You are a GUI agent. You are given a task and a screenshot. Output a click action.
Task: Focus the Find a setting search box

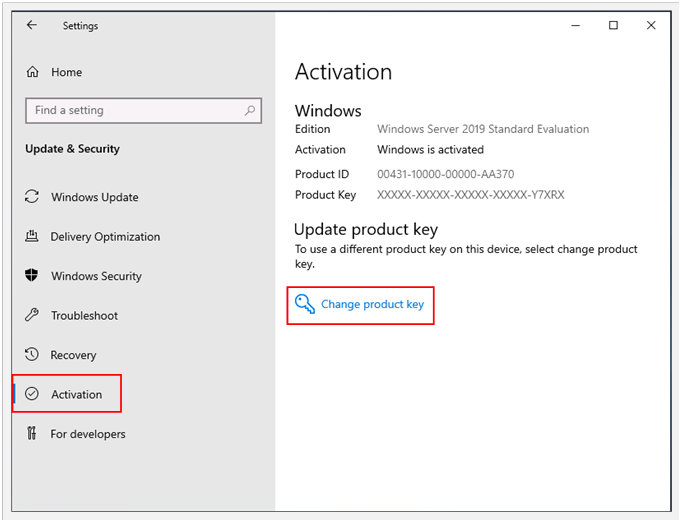[x=144, y=111]
